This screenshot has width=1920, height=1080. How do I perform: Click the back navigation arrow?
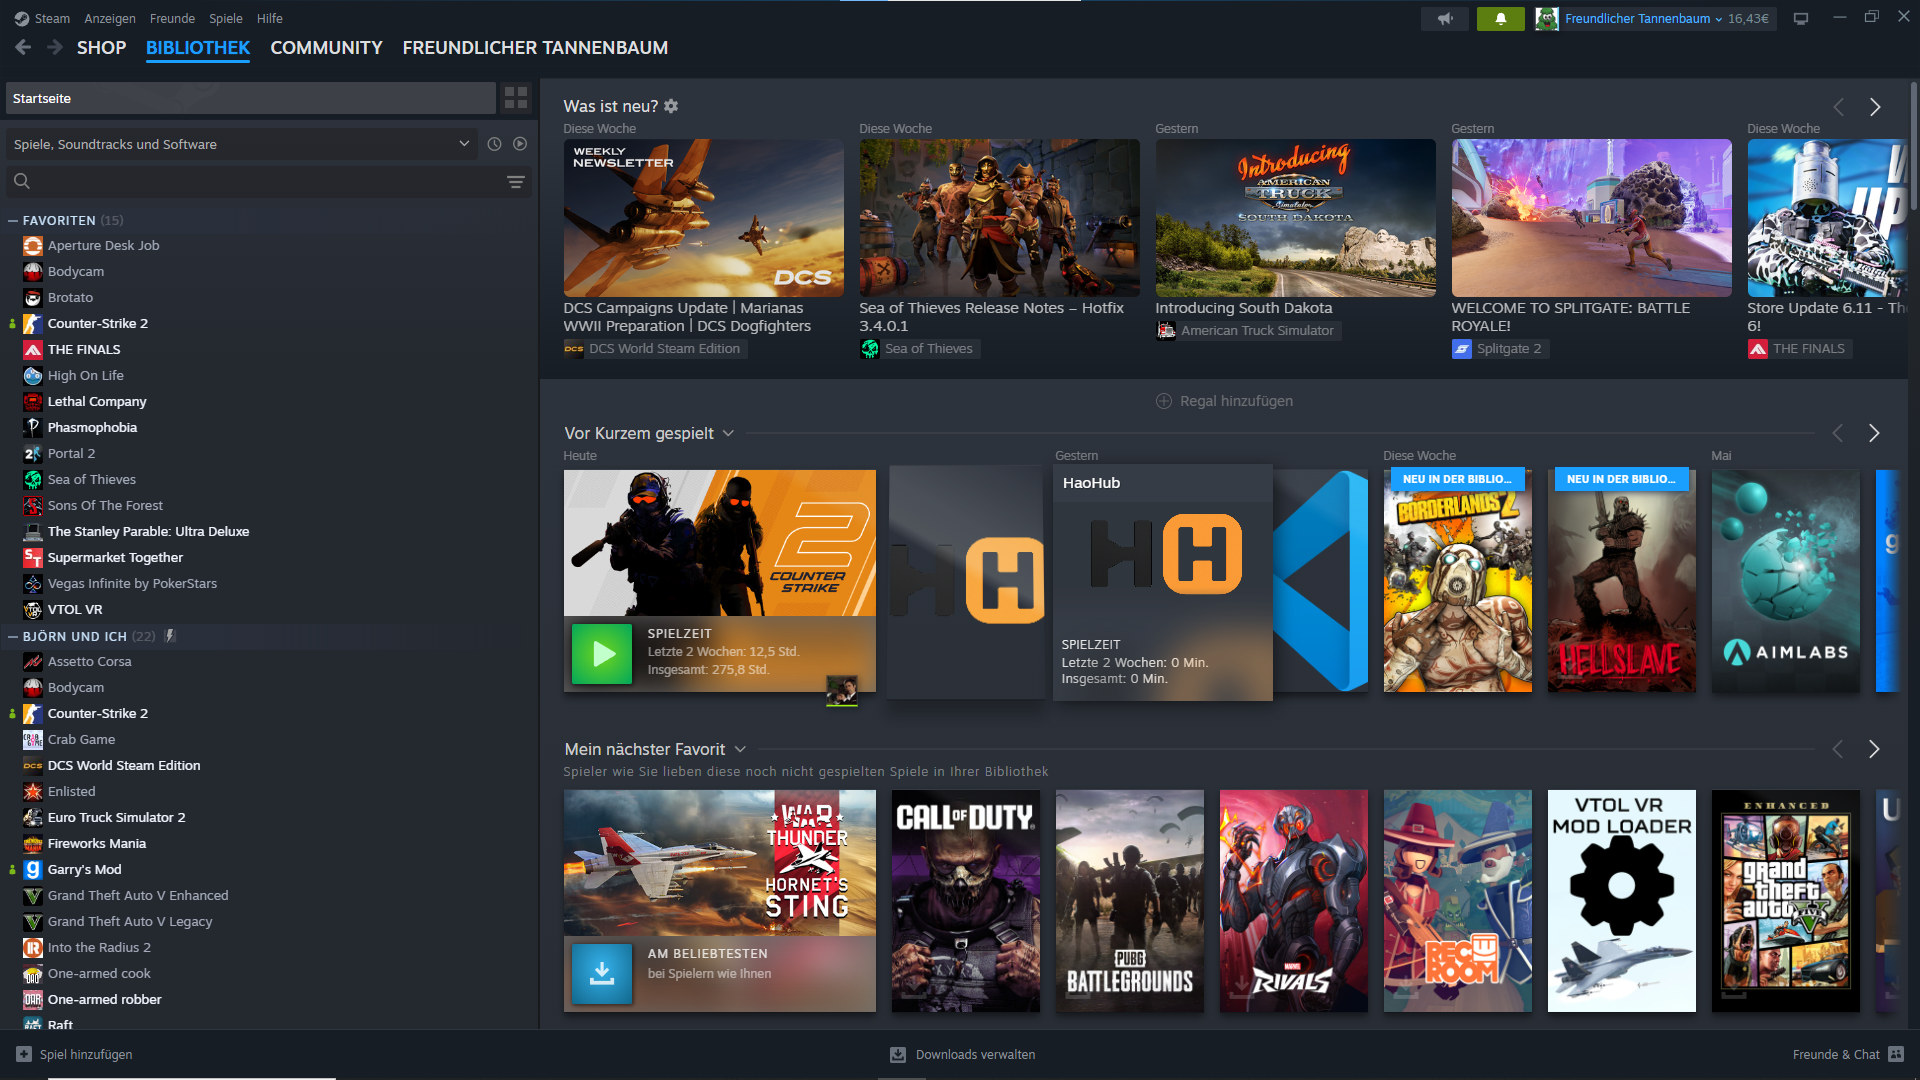point(23,47)
